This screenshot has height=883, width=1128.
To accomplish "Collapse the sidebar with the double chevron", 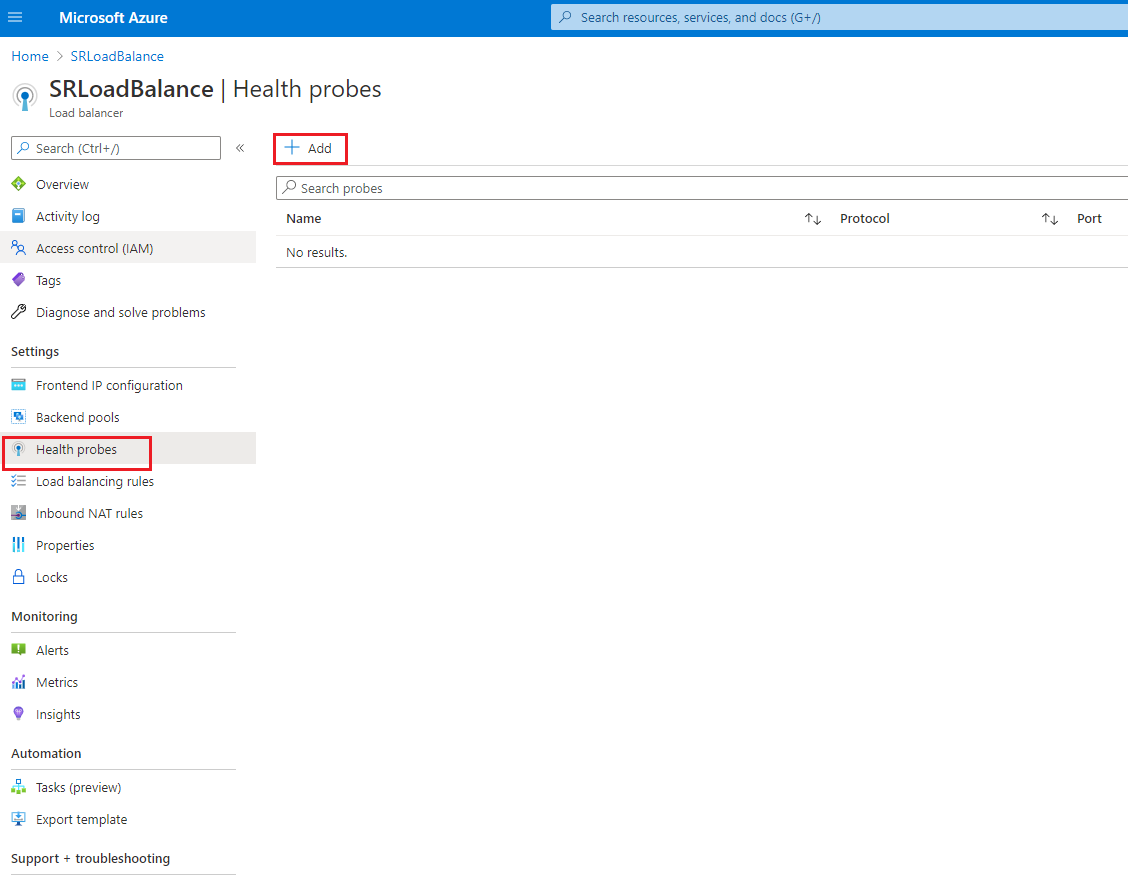I will [x=240, y=147].
